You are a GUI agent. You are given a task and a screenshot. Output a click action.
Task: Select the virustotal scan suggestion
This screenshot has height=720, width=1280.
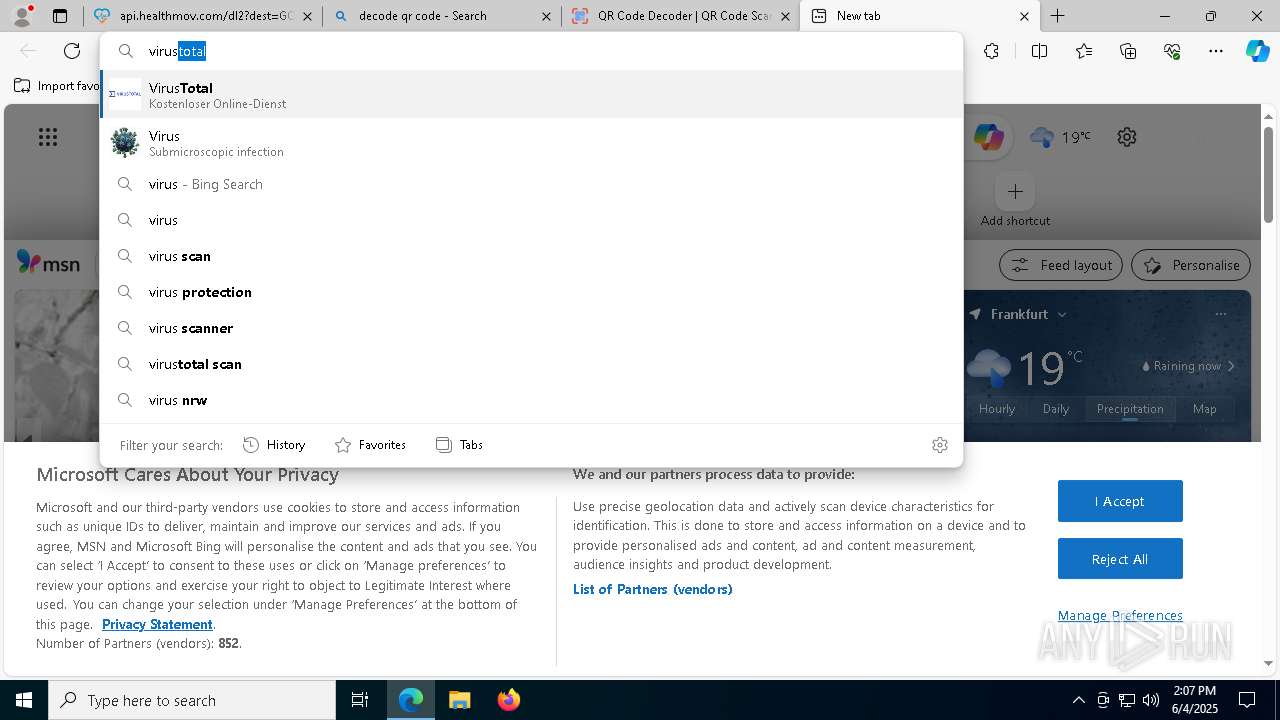tap(531, 364)
